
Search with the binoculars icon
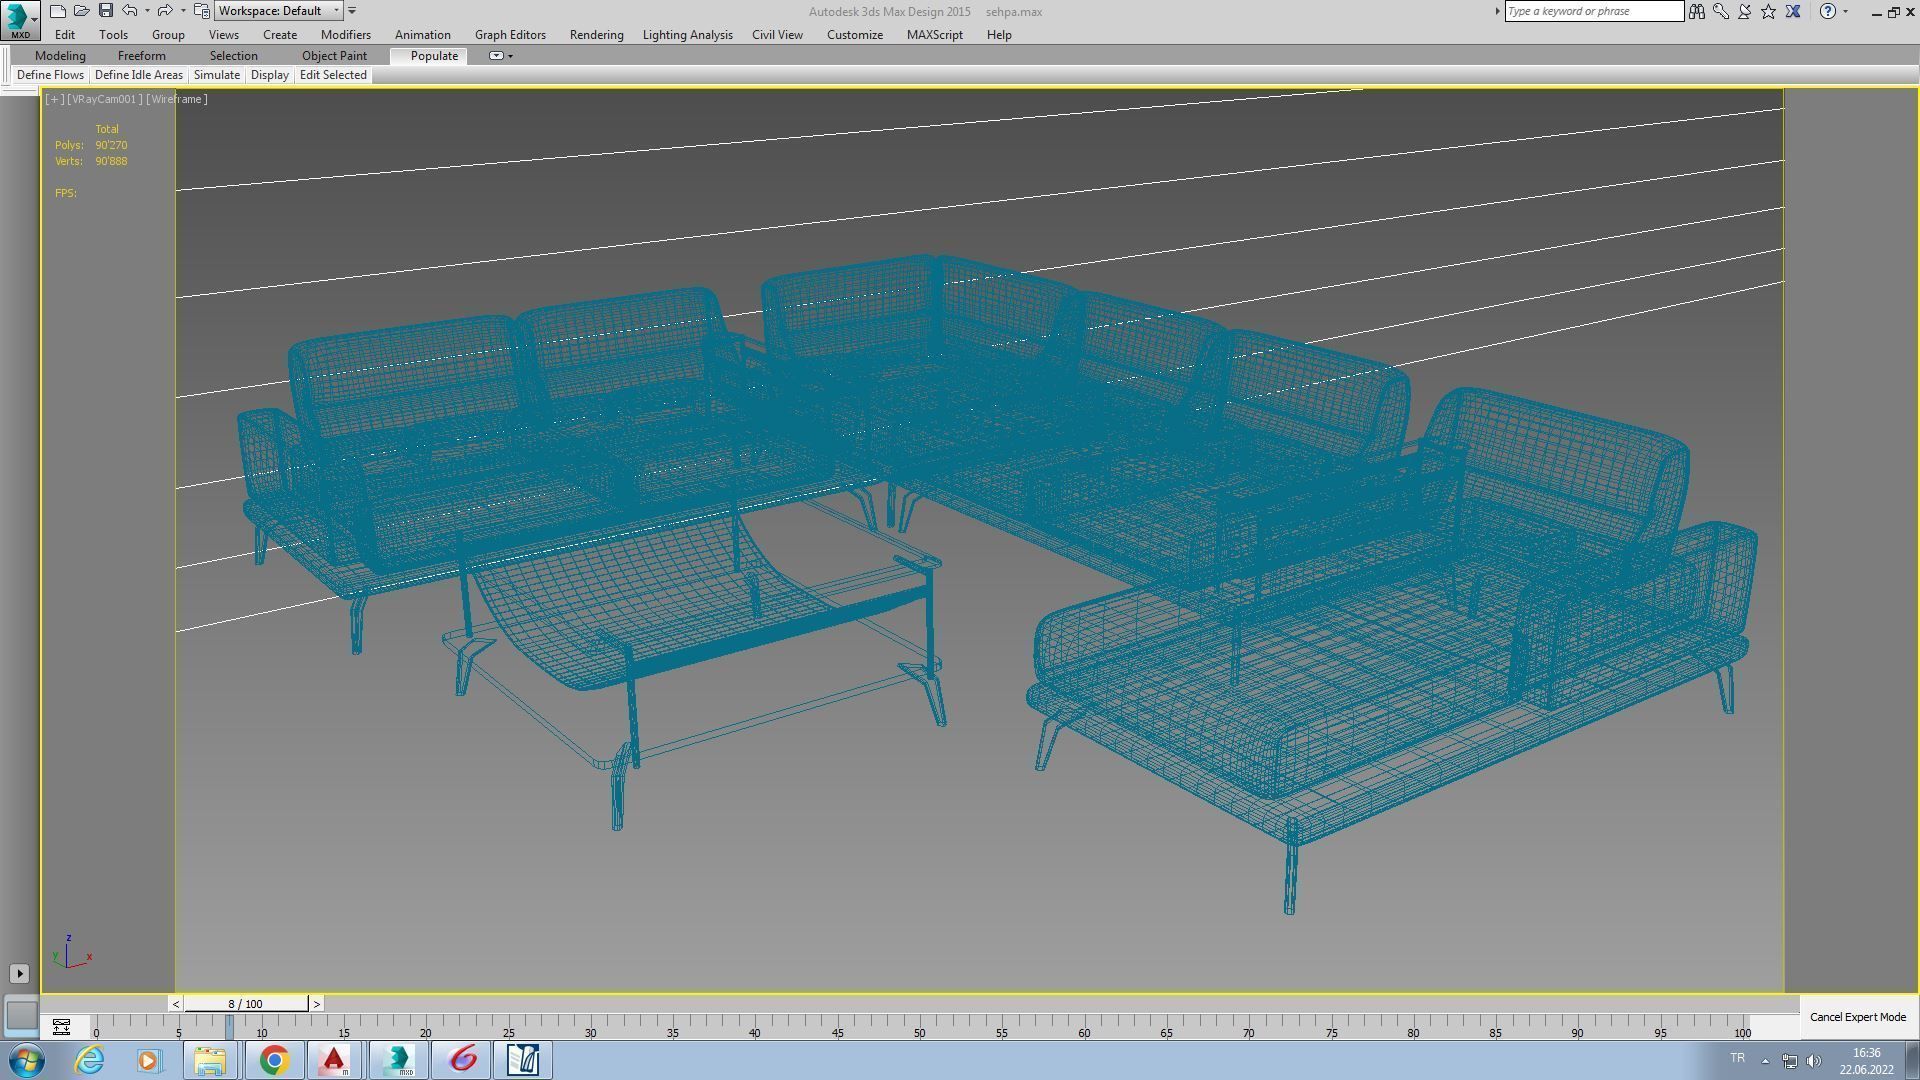click(1697, 11)
